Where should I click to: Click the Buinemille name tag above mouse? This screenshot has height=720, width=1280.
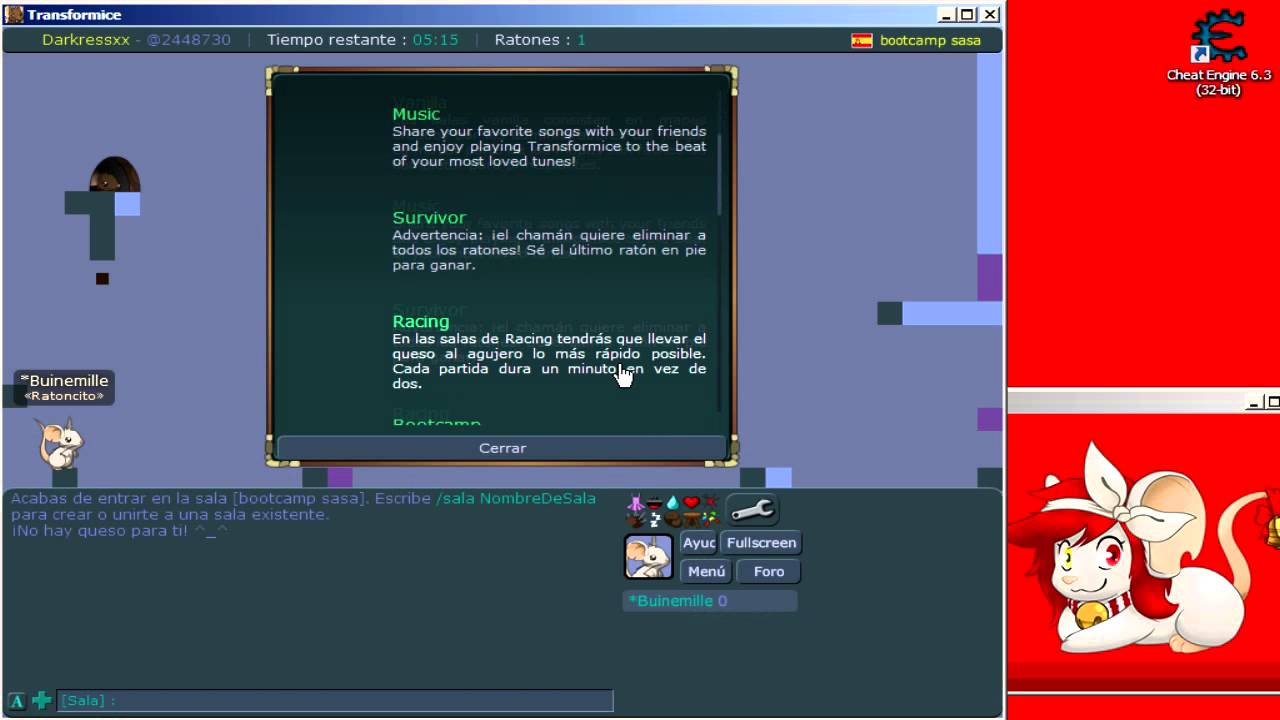click(65, 387)
